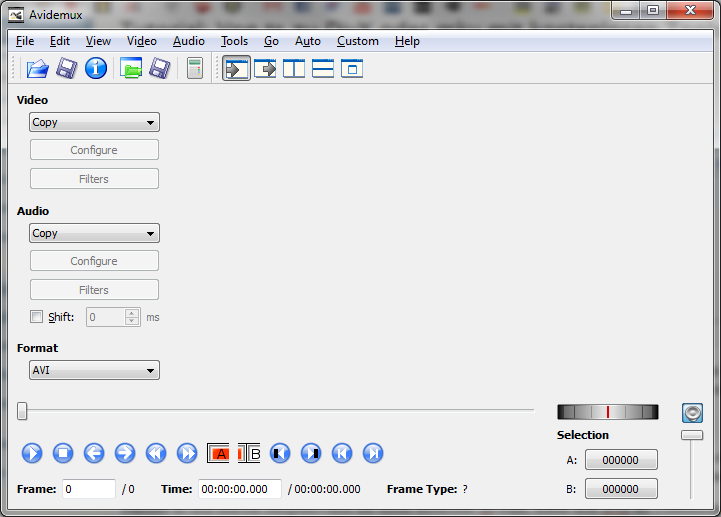Seek to the next black frame

tap(311, 454)
